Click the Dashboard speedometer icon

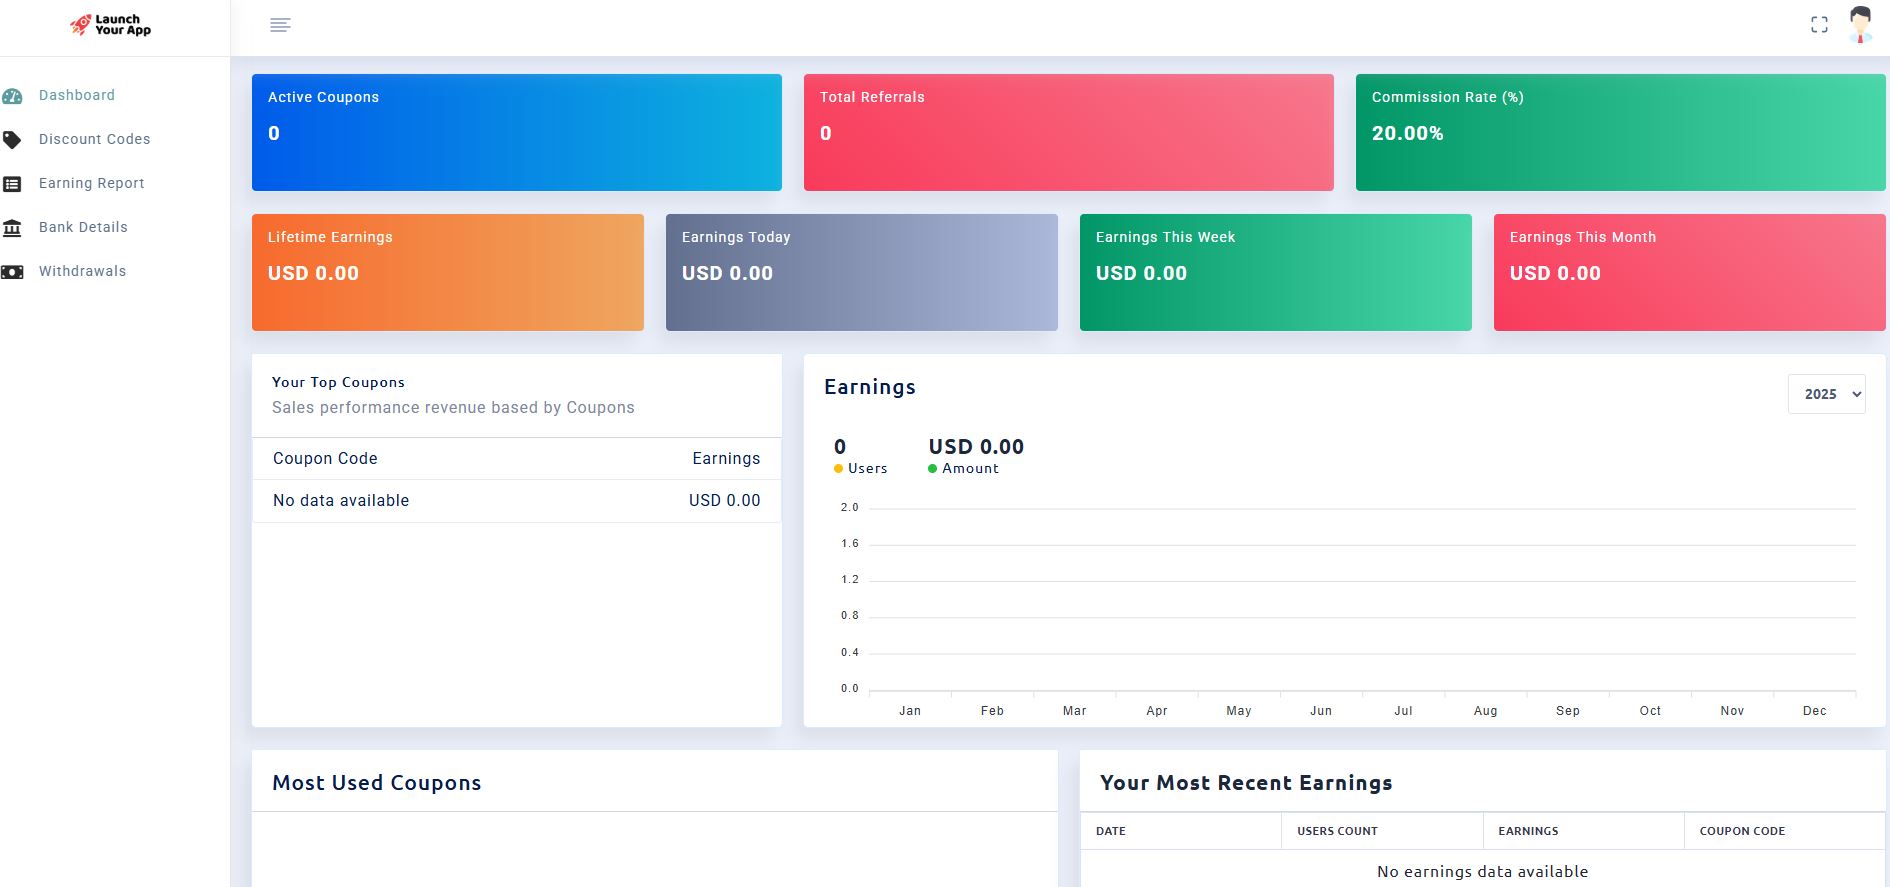tap(12, 96)
